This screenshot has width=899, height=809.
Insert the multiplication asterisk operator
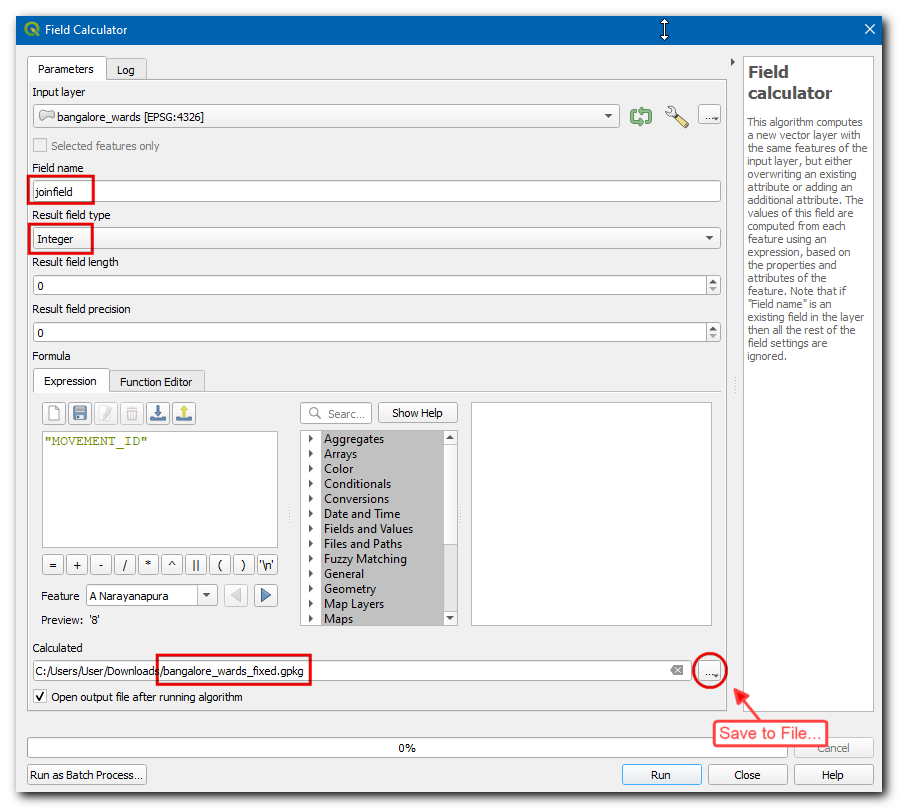pos(148,565)
